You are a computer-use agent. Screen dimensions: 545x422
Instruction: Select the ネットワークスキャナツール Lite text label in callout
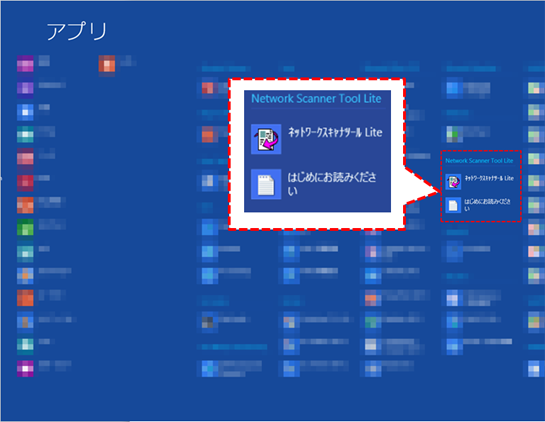[335, 132]
